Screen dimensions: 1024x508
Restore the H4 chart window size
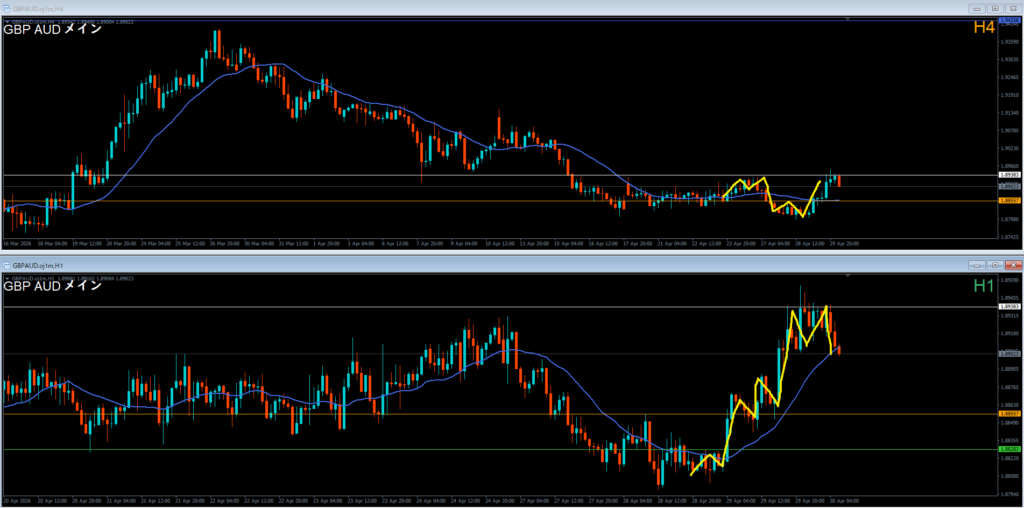pyautogui.click(x=994, y=8)
